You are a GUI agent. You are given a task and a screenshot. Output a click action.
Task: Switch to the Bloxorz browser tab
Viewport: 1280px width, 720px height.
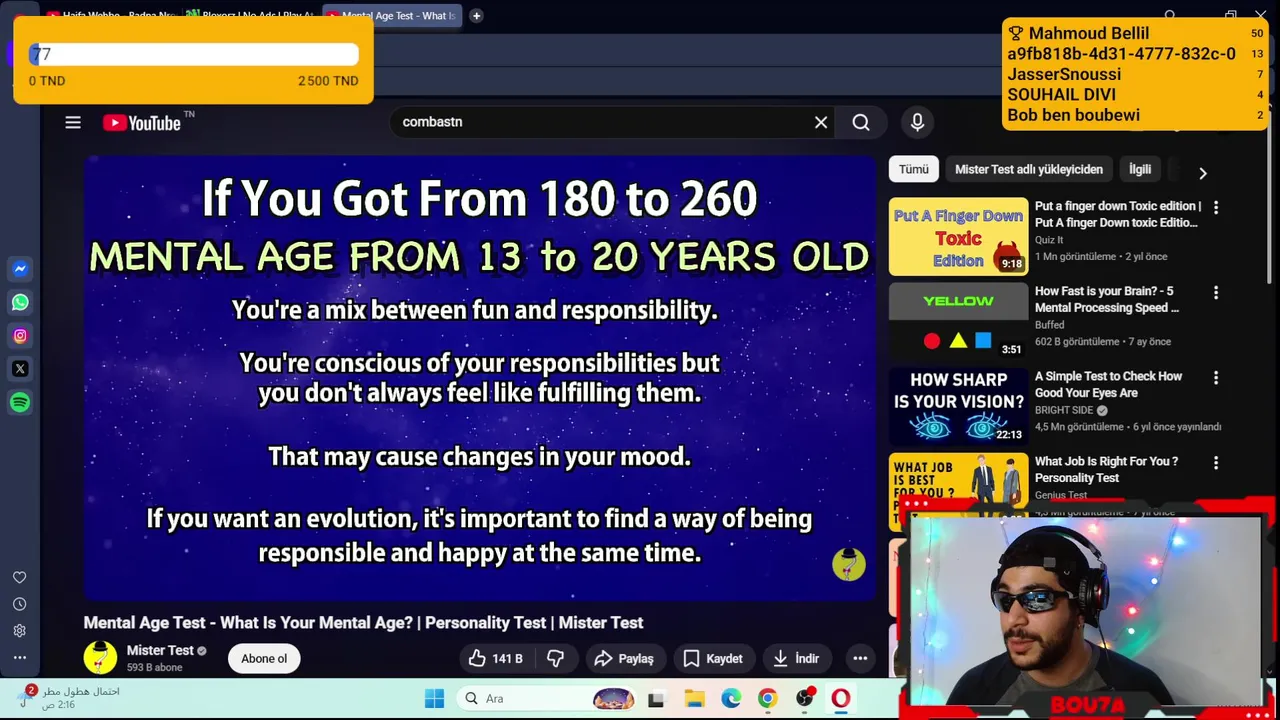[x=249, y=15]
